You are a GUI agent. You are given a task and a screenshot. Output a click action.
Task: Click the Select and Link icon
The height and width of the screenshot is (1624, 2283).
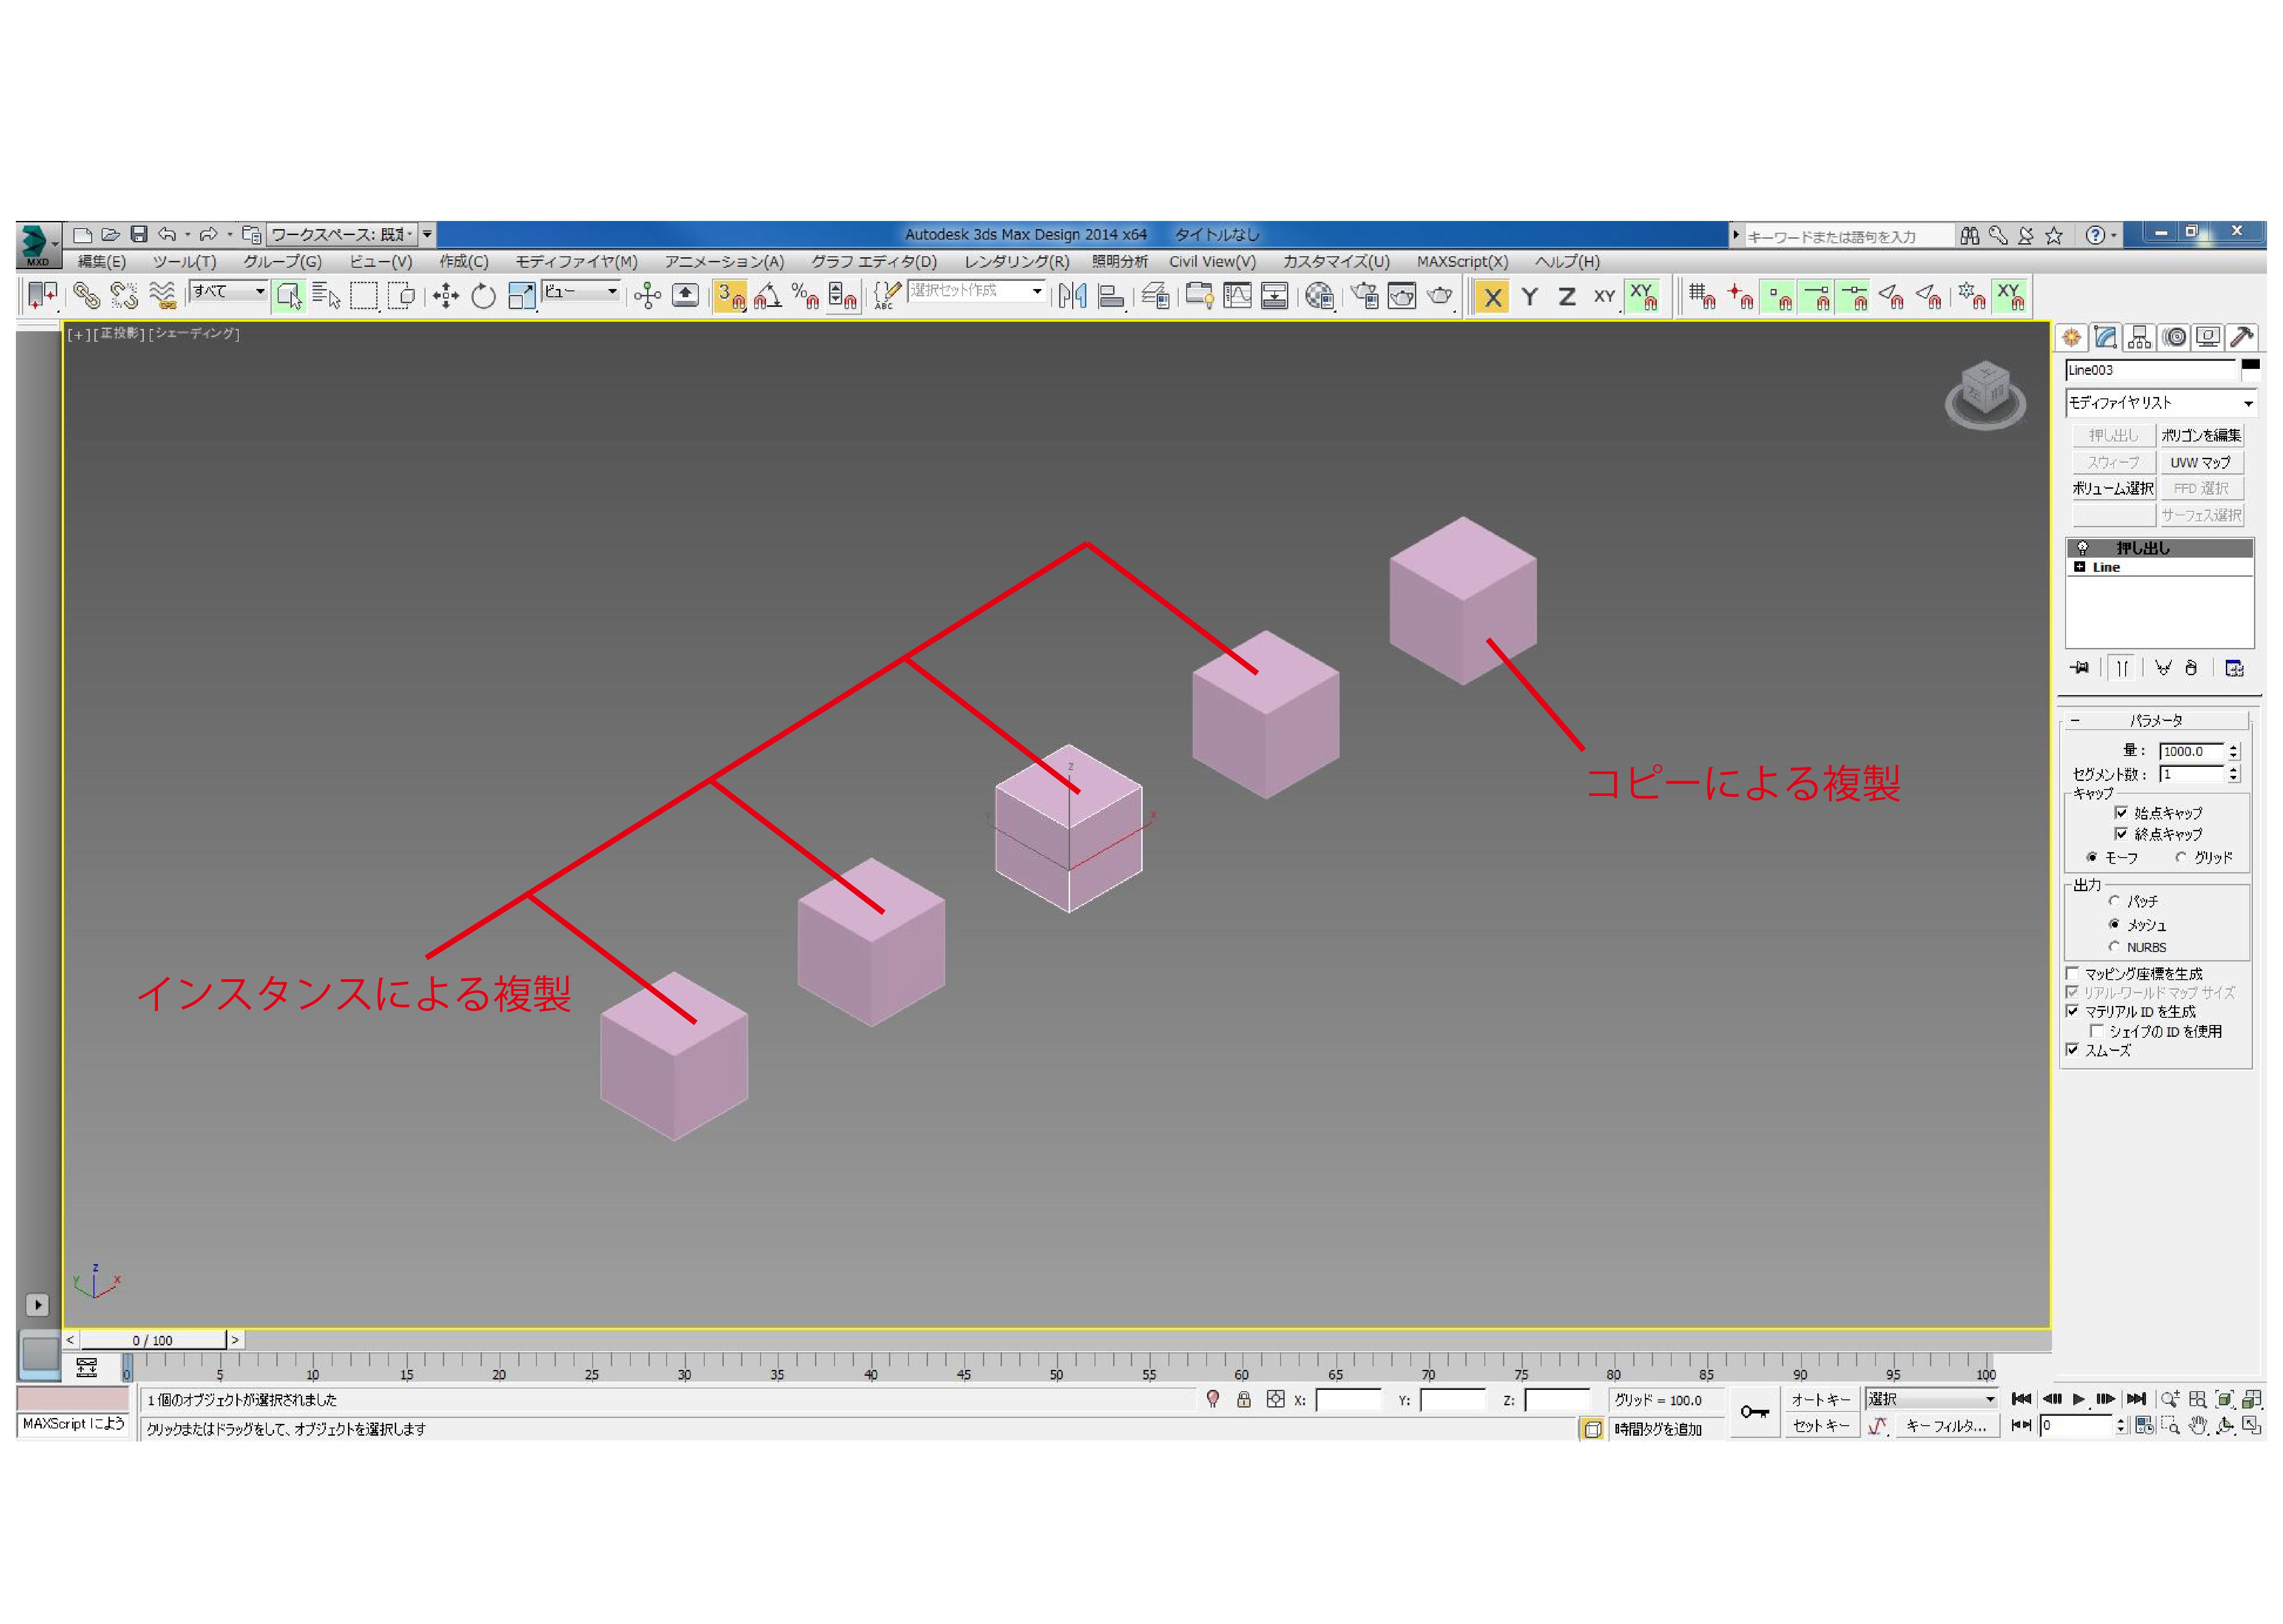(x=86, y=296)
